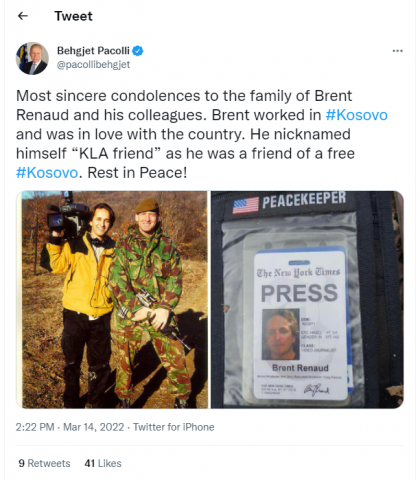
Task: Open Behgjet Pacolli's profile avatar
Action: 32,58
